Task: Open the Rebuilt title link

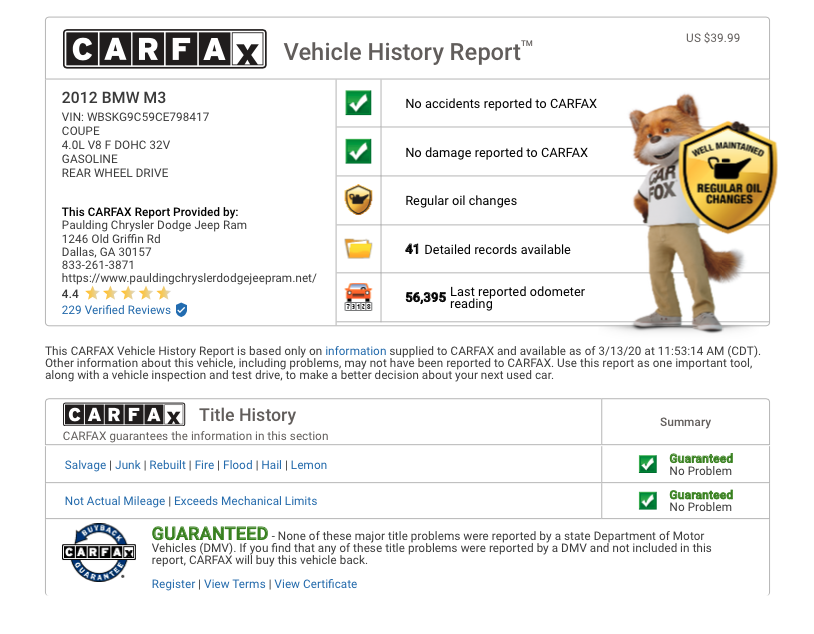Action: 167,465
